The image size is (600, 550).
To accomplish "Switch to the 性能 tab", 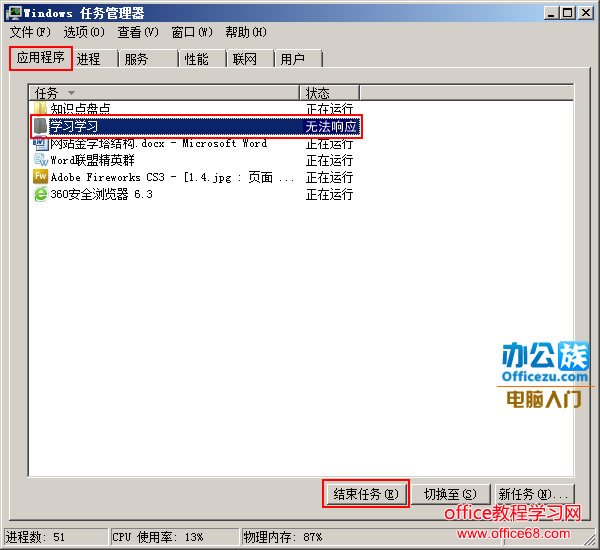I will [x=202, y=59].
